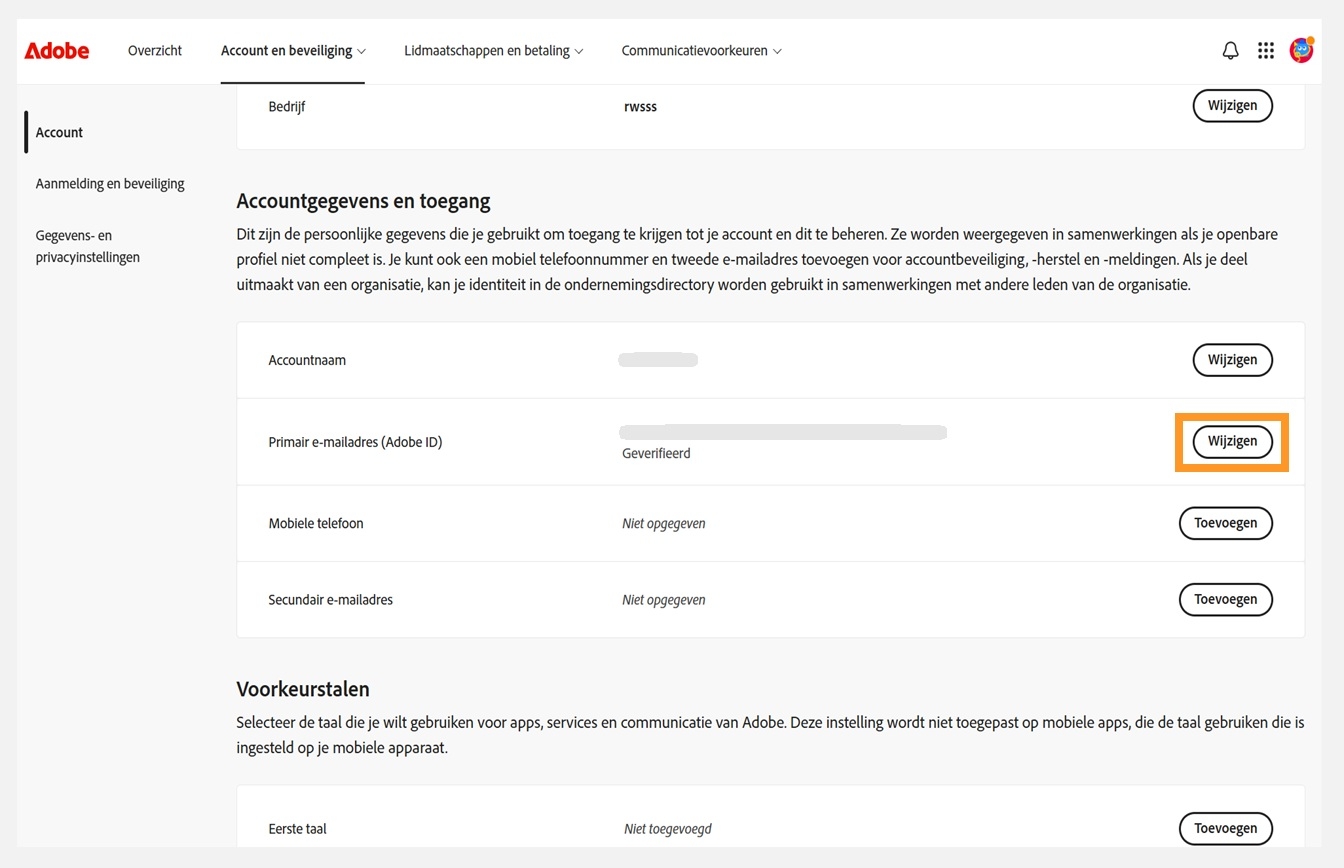Open the apps grid launcher
The height and width of the screenshot is (868, 1344).
point(1265,49)
